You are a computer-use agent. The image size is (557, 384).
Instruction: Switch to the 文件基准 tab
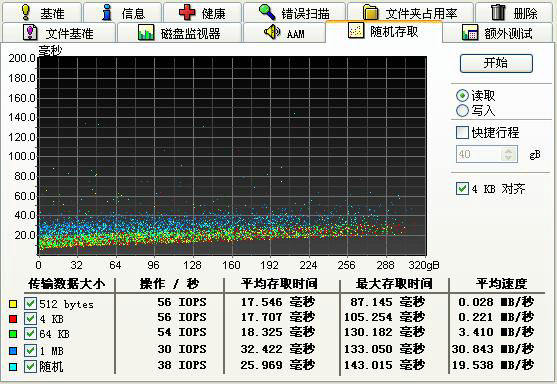tap(59, 33)
